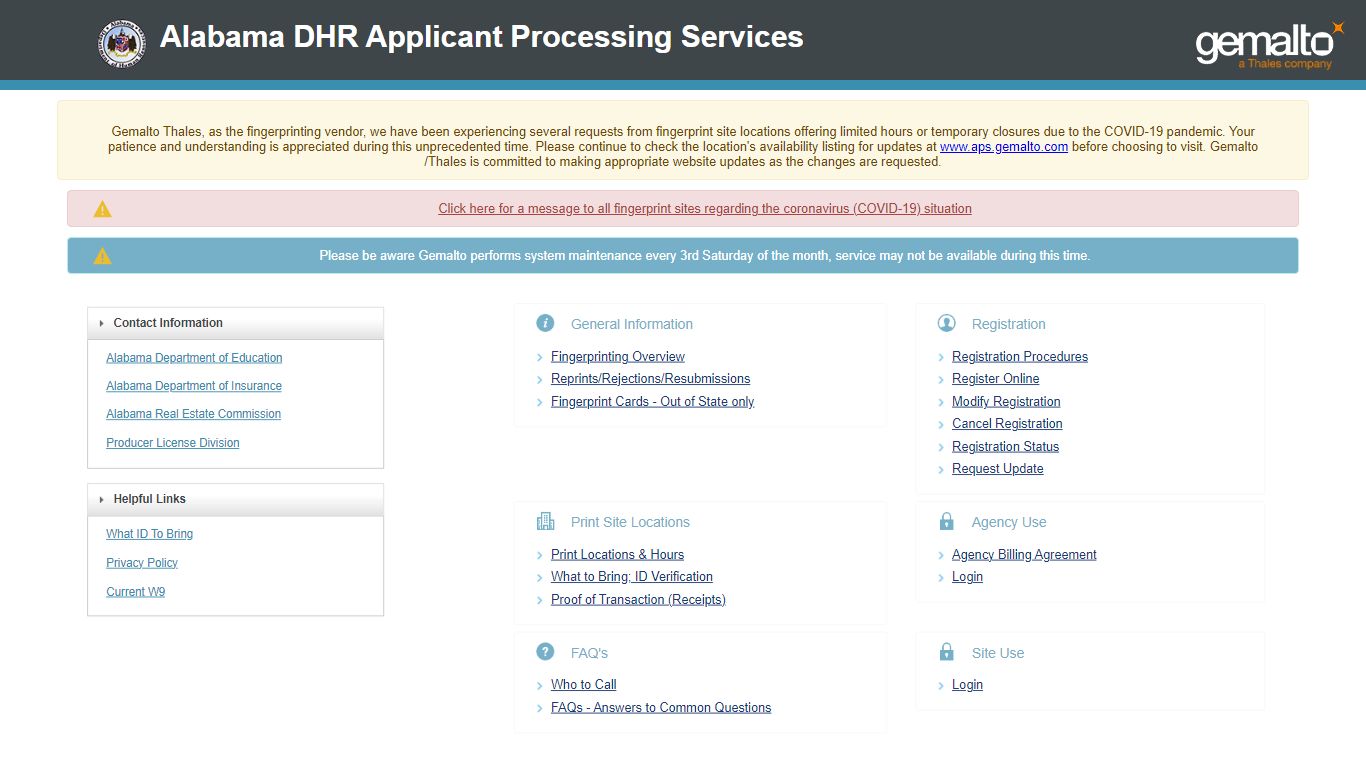
Task: Open Alabama Department of Education contact
Action: tap(194, 358)
